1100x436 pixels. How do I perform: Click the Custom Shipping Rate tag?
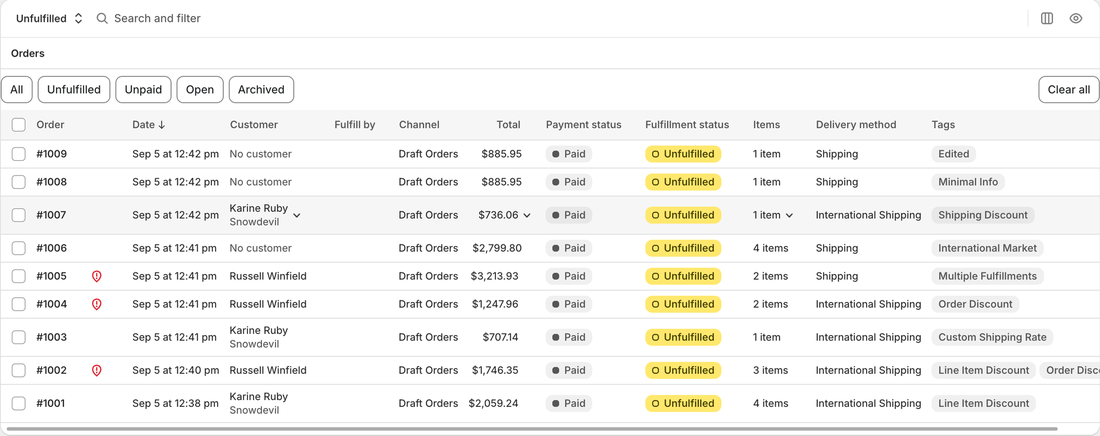click(992, 337)
